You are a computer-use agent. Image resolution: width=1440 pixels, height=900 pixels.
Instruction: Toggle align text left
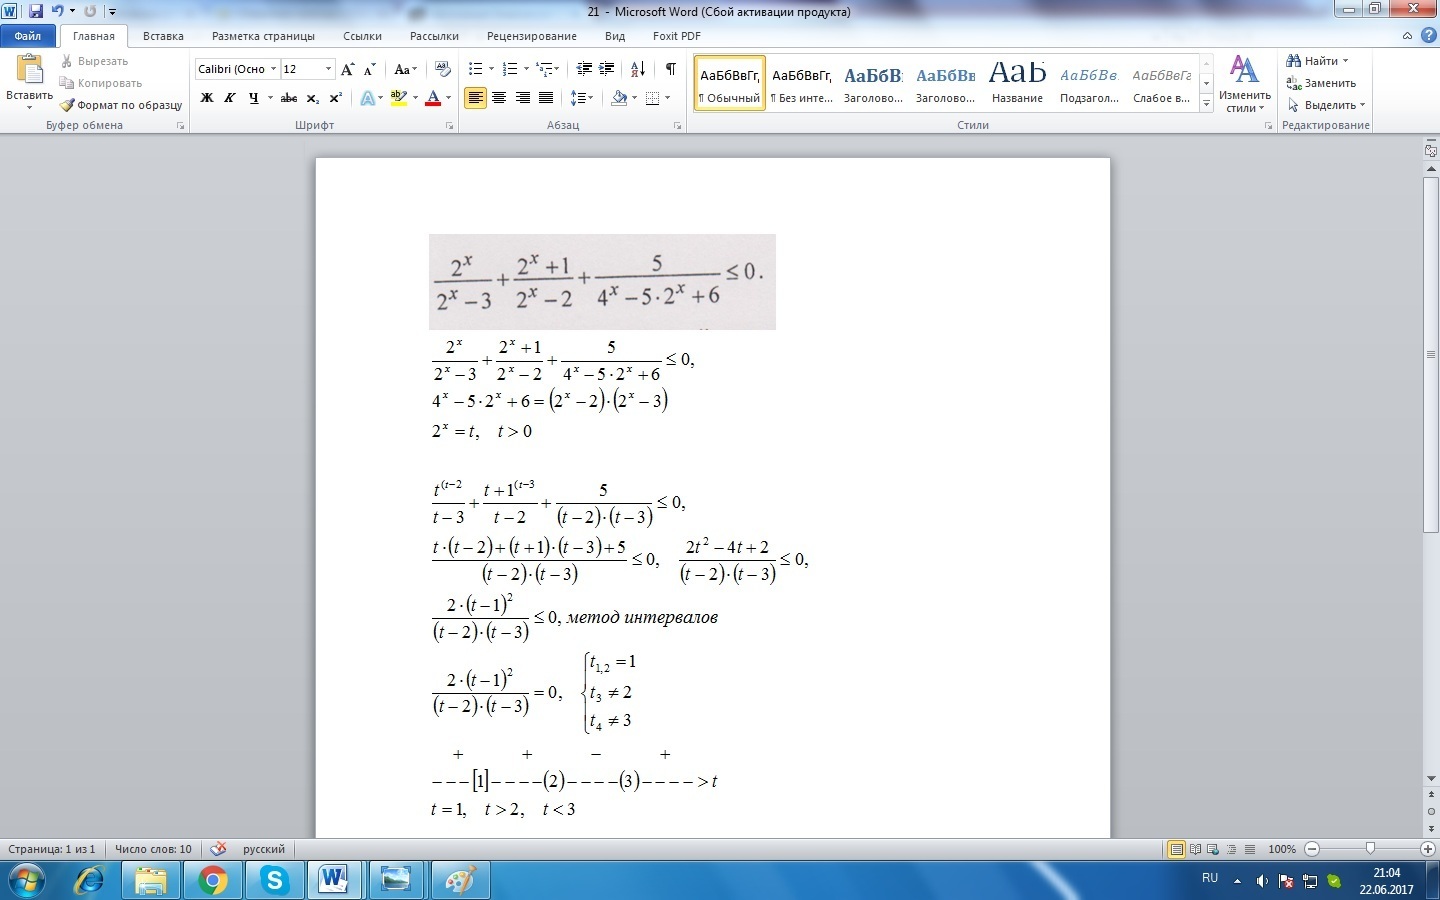[475, 98]
